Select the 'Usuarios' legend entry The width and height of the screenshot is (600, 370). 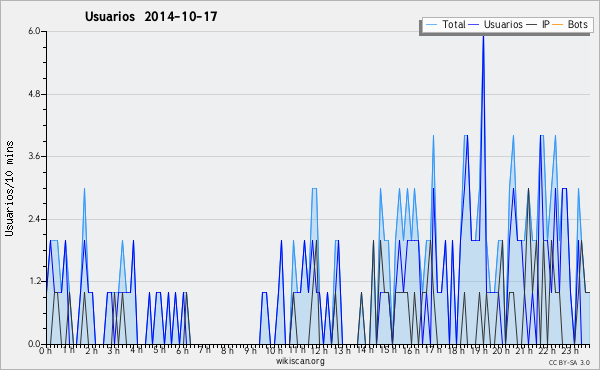tap(503, 24)
